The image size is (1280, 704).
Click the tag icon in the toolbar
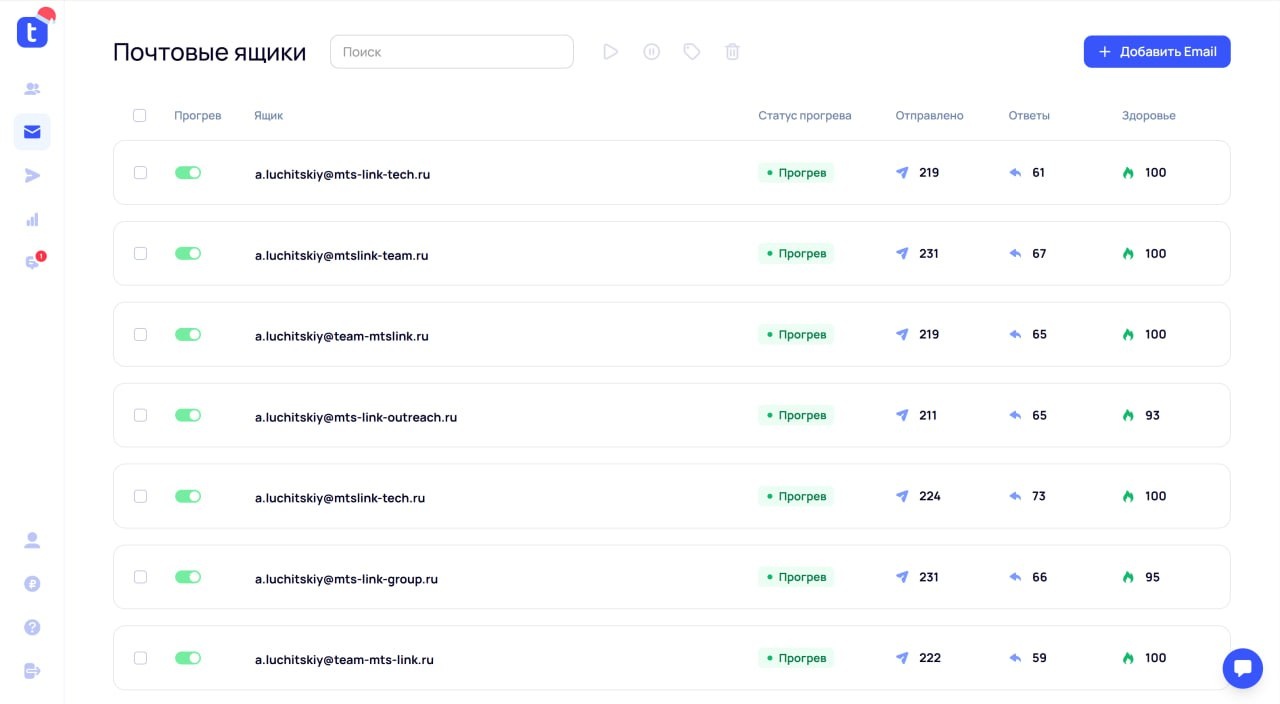[x=692, y=52]
